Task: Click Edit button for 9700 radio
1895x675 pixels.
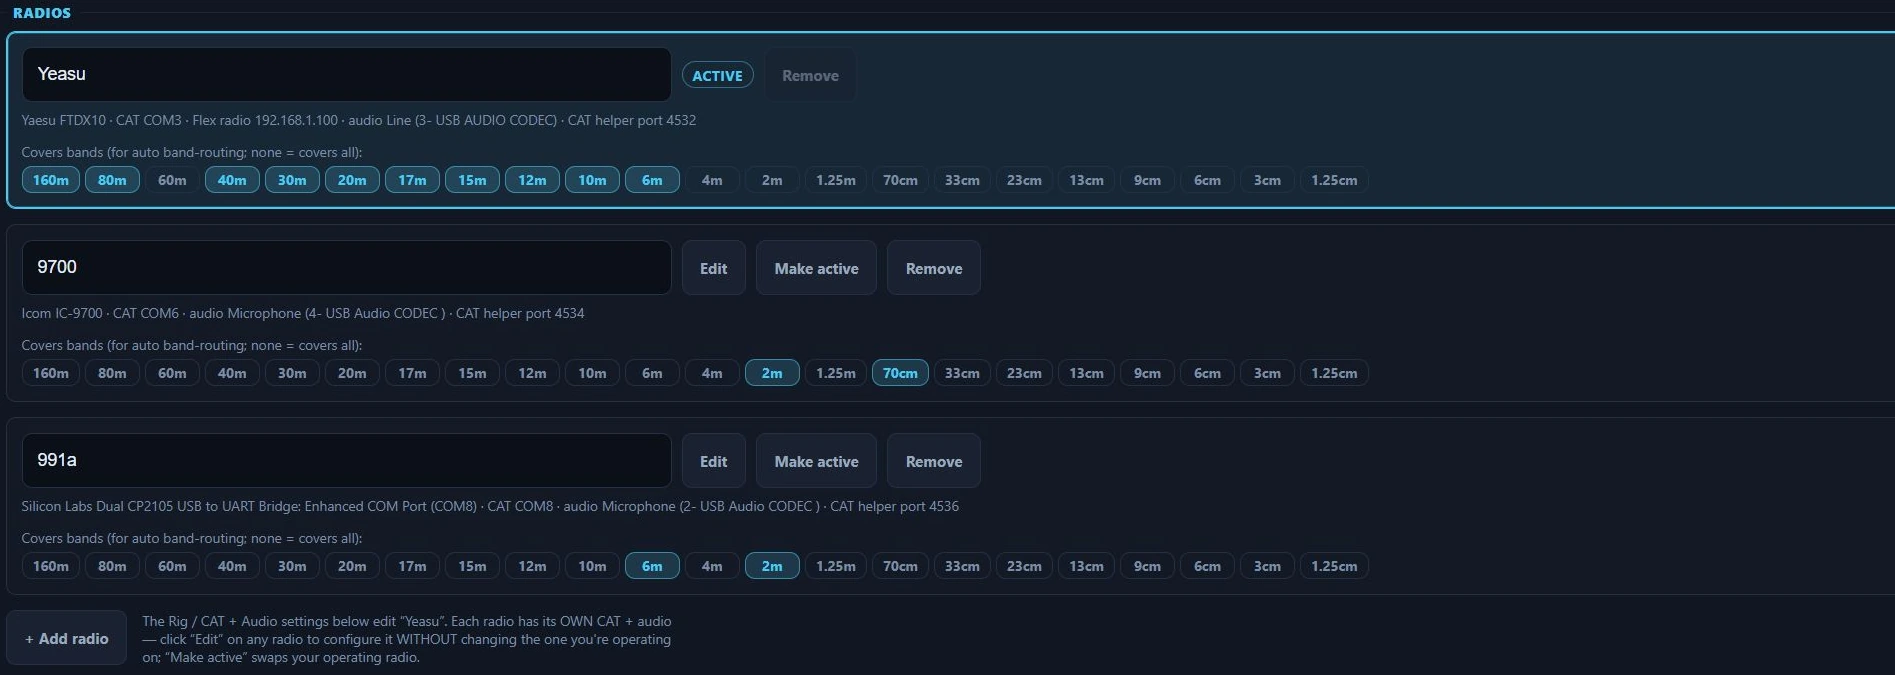Action: pyautogui.click(x=714, y=268)
